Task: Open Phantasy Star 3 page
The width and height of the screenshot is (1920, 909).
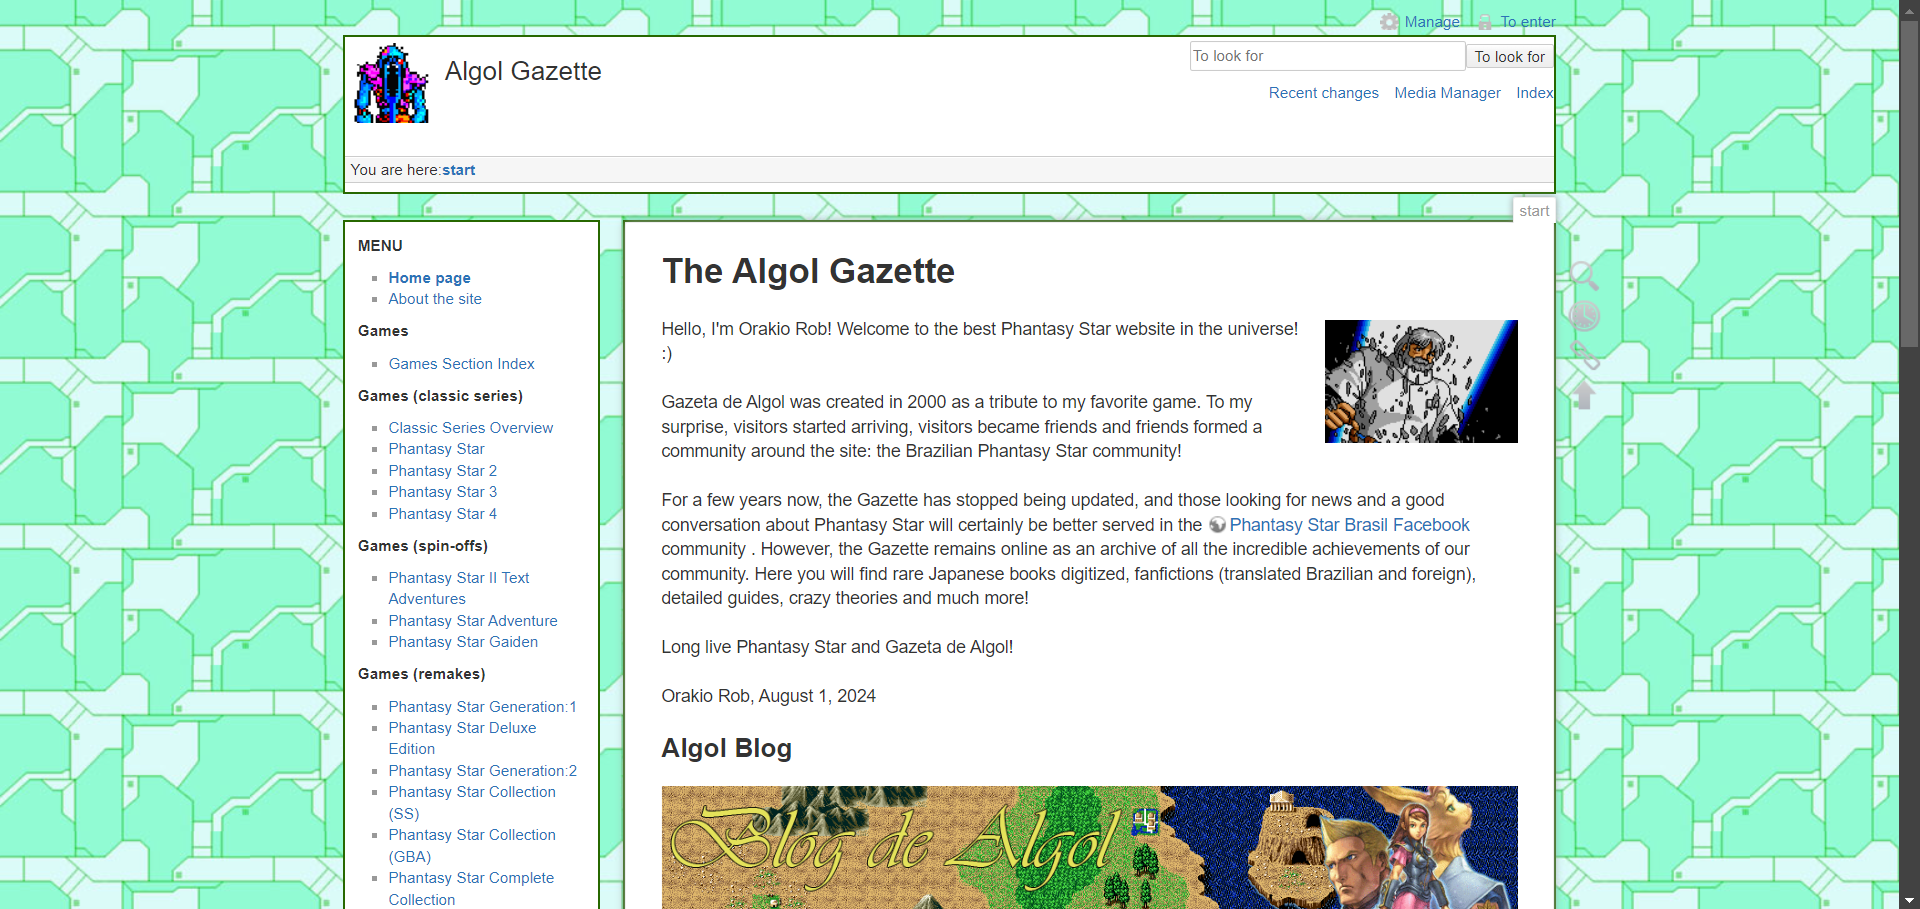Action: point(442,492)
